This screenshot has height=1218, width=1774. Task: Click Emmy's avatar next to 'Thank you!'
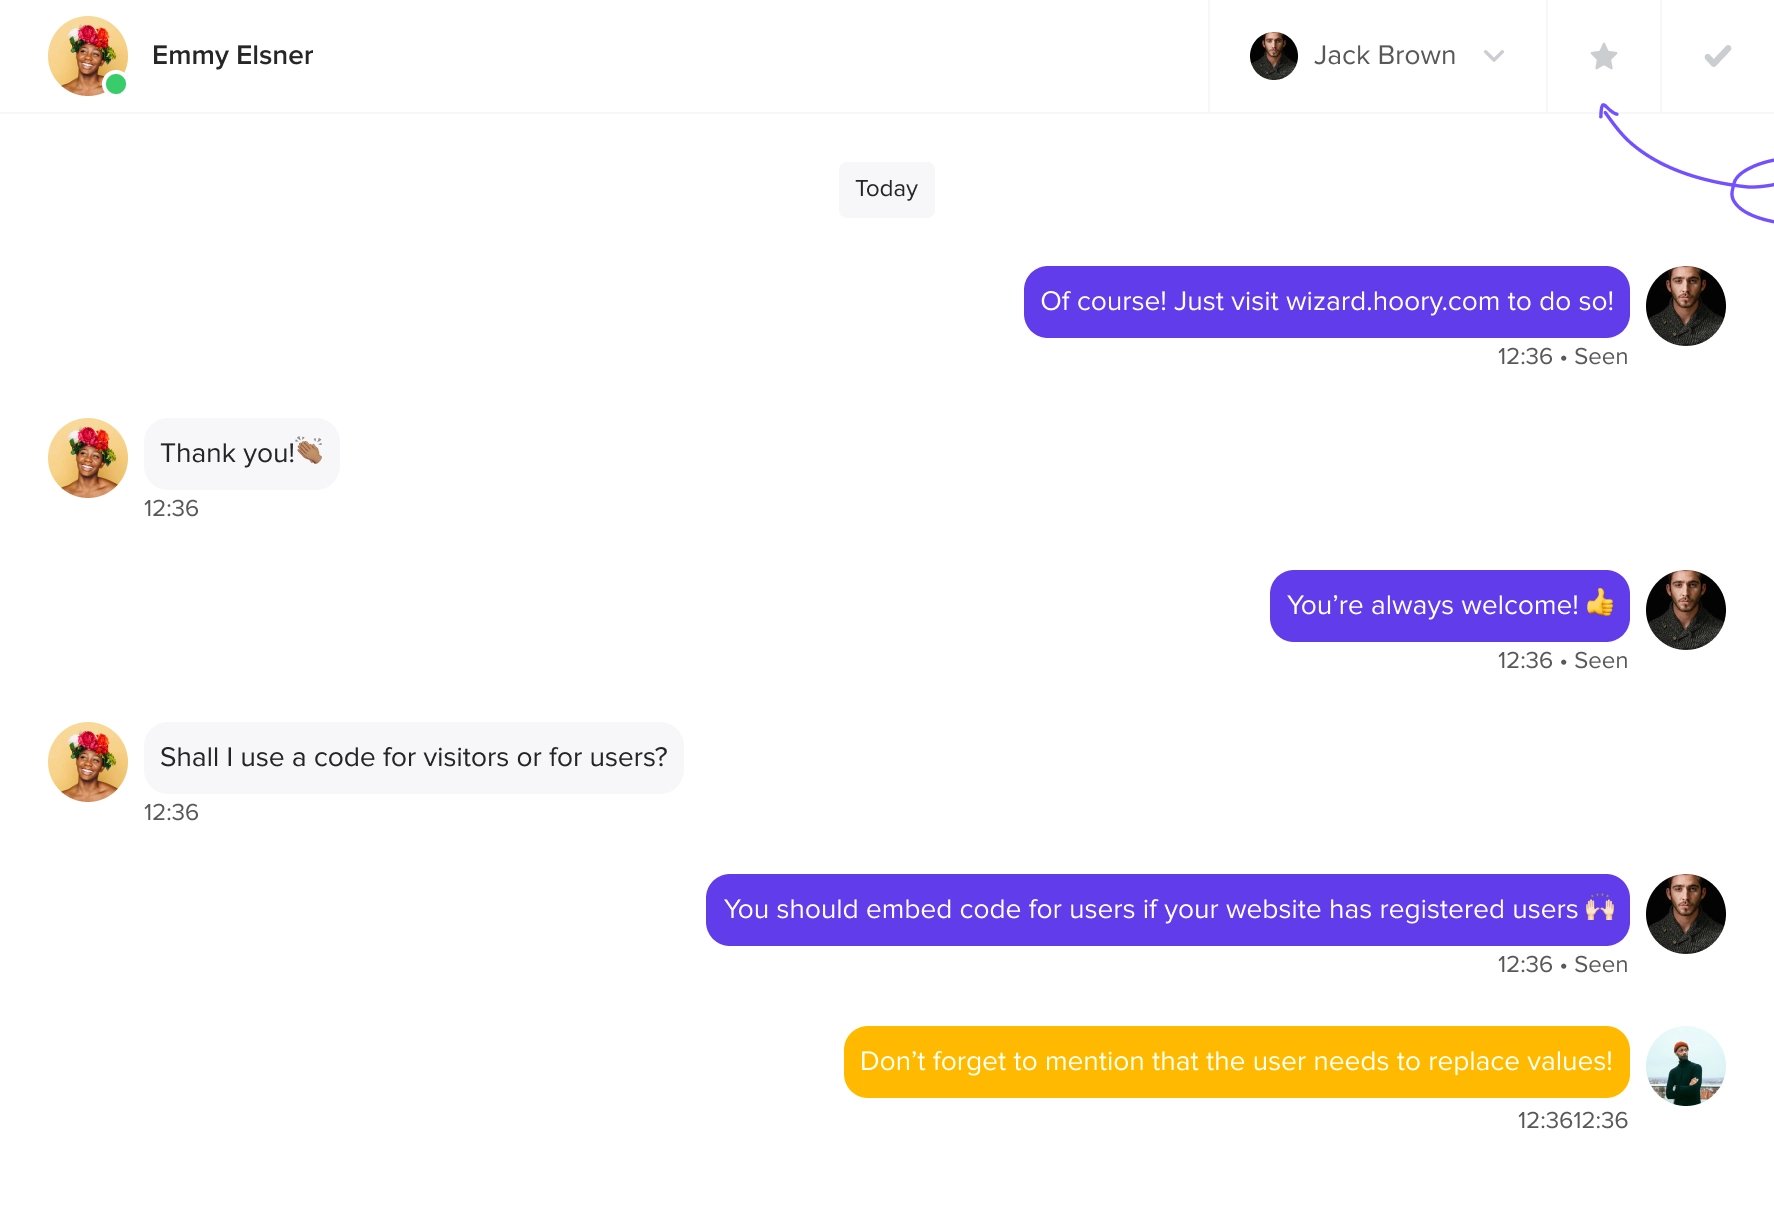pyautogui.click(x=88, y=458)
